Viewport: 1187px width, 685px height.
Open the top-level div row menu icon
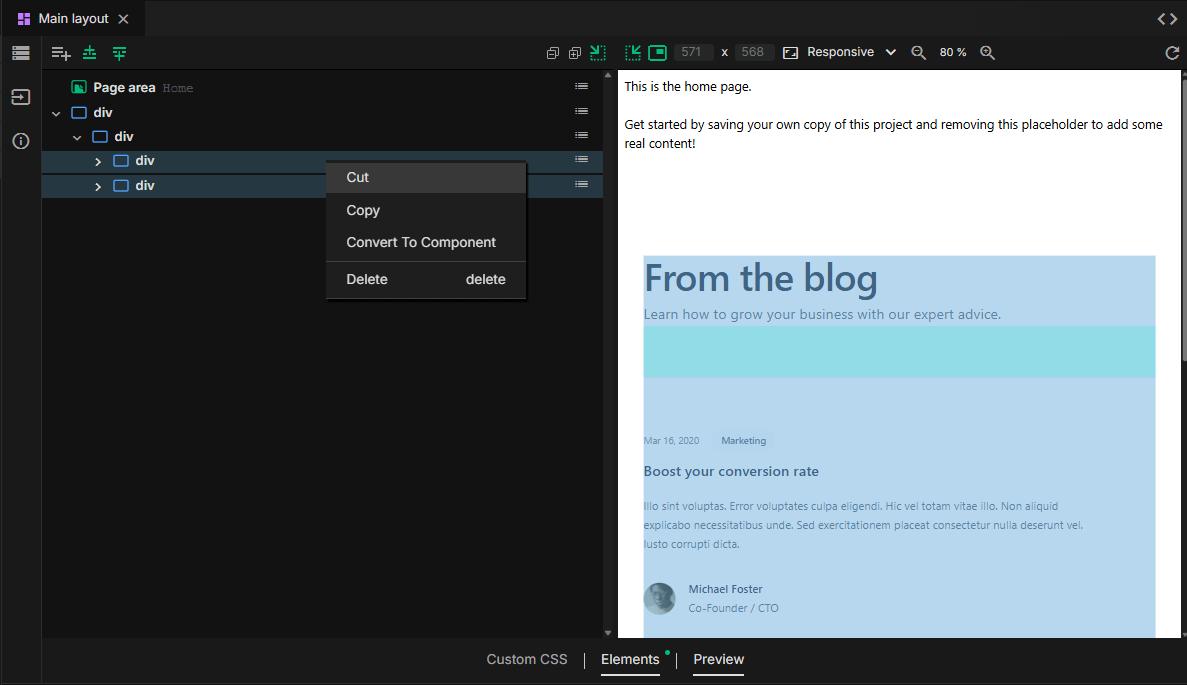click(581, 111)
